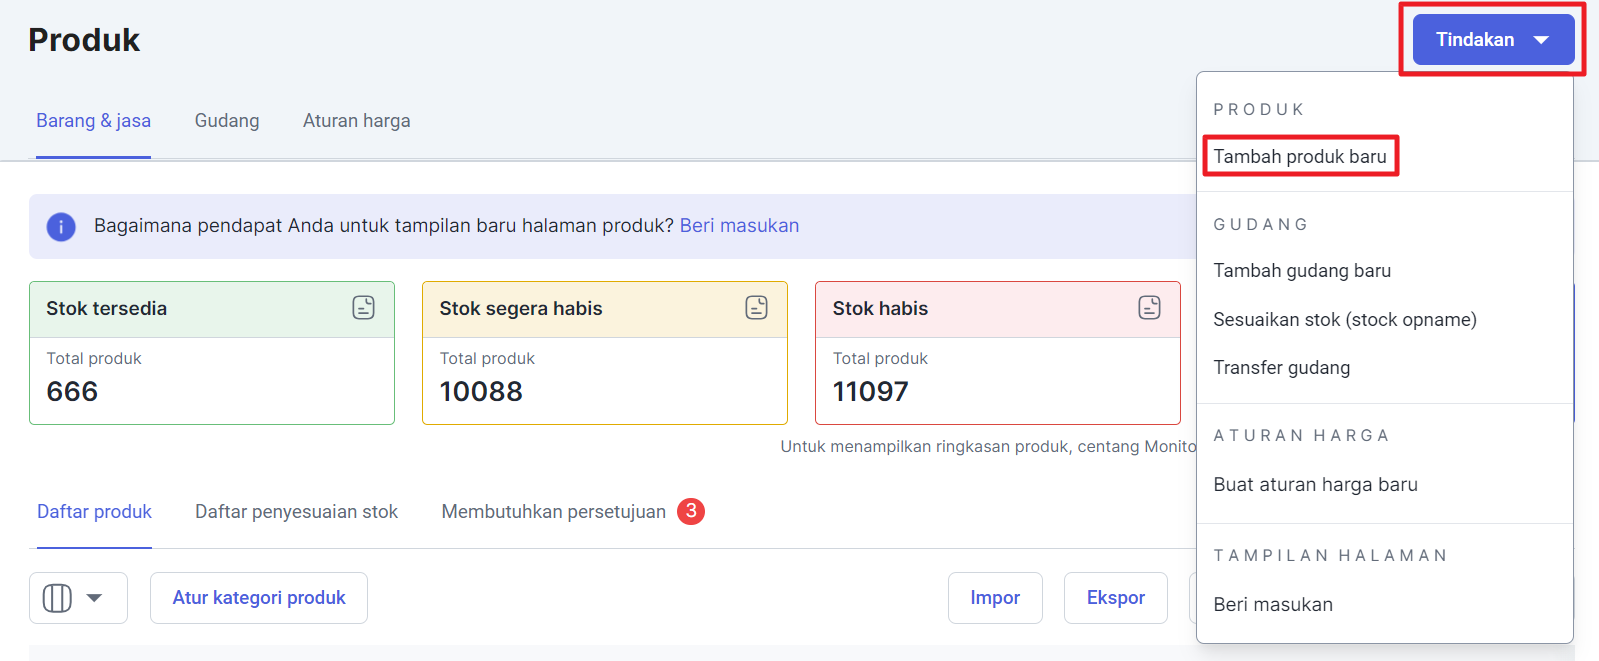Click report icon on Stok tersedia card

coord(364,308)
